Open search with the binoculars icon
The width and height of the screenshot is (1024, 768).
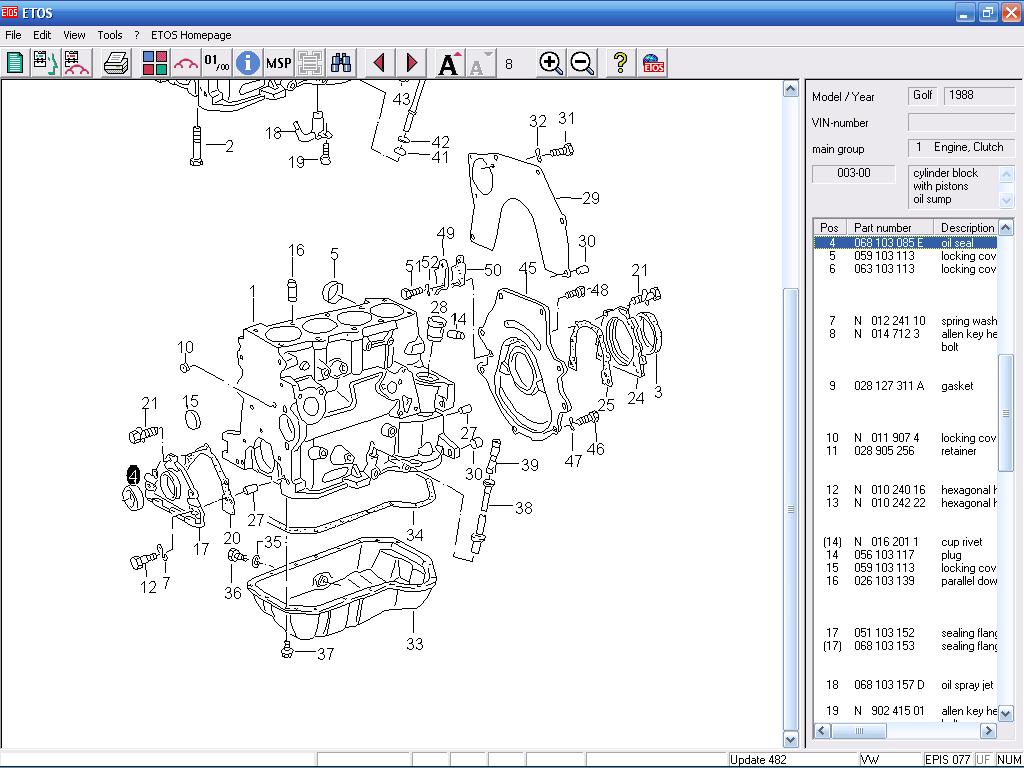(341, 63)
